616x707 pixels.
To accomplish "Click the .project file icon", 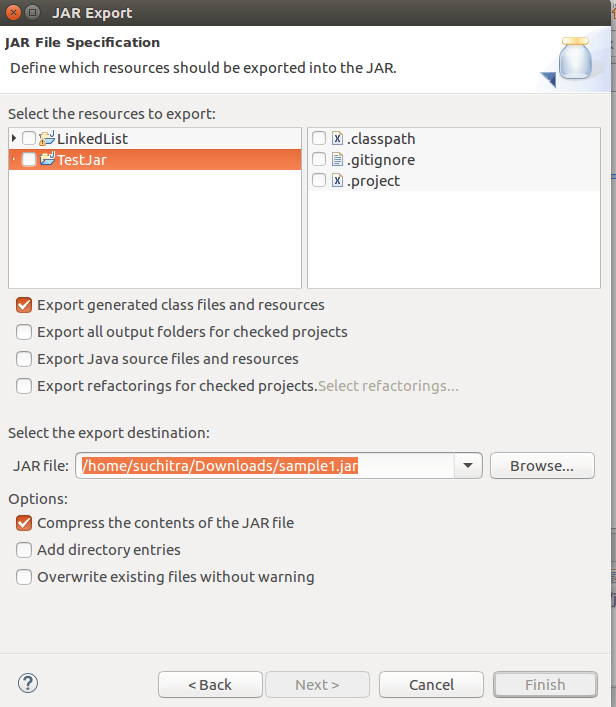I will pos(337,181).
